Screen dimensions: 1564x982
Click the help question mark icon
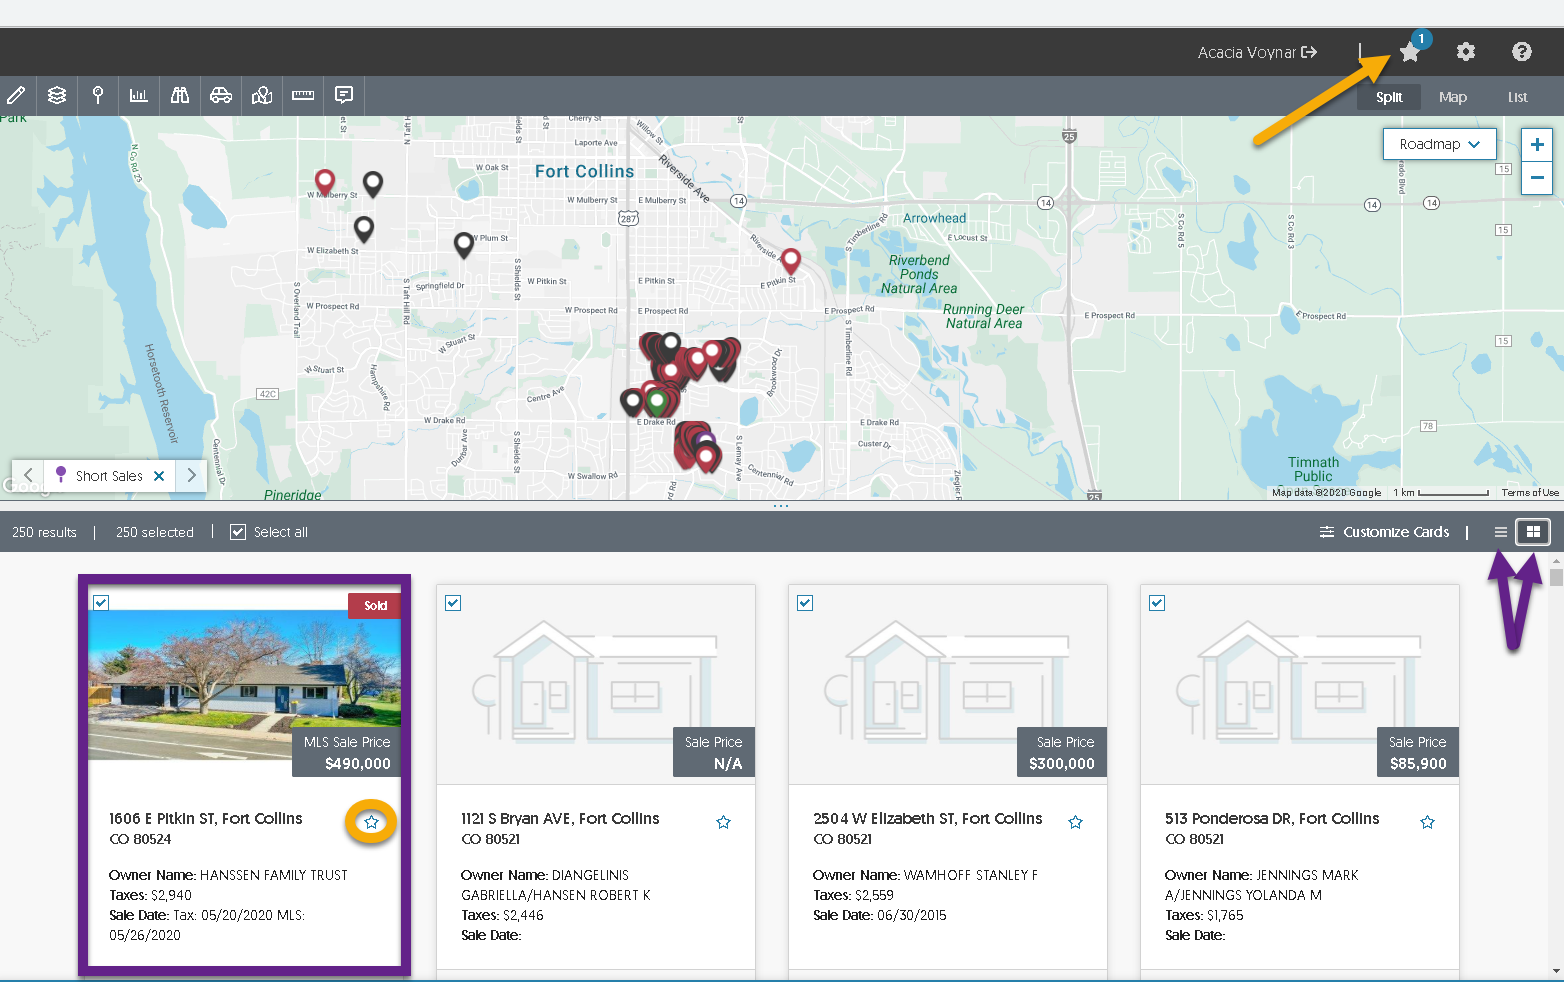pos(1522,52)
